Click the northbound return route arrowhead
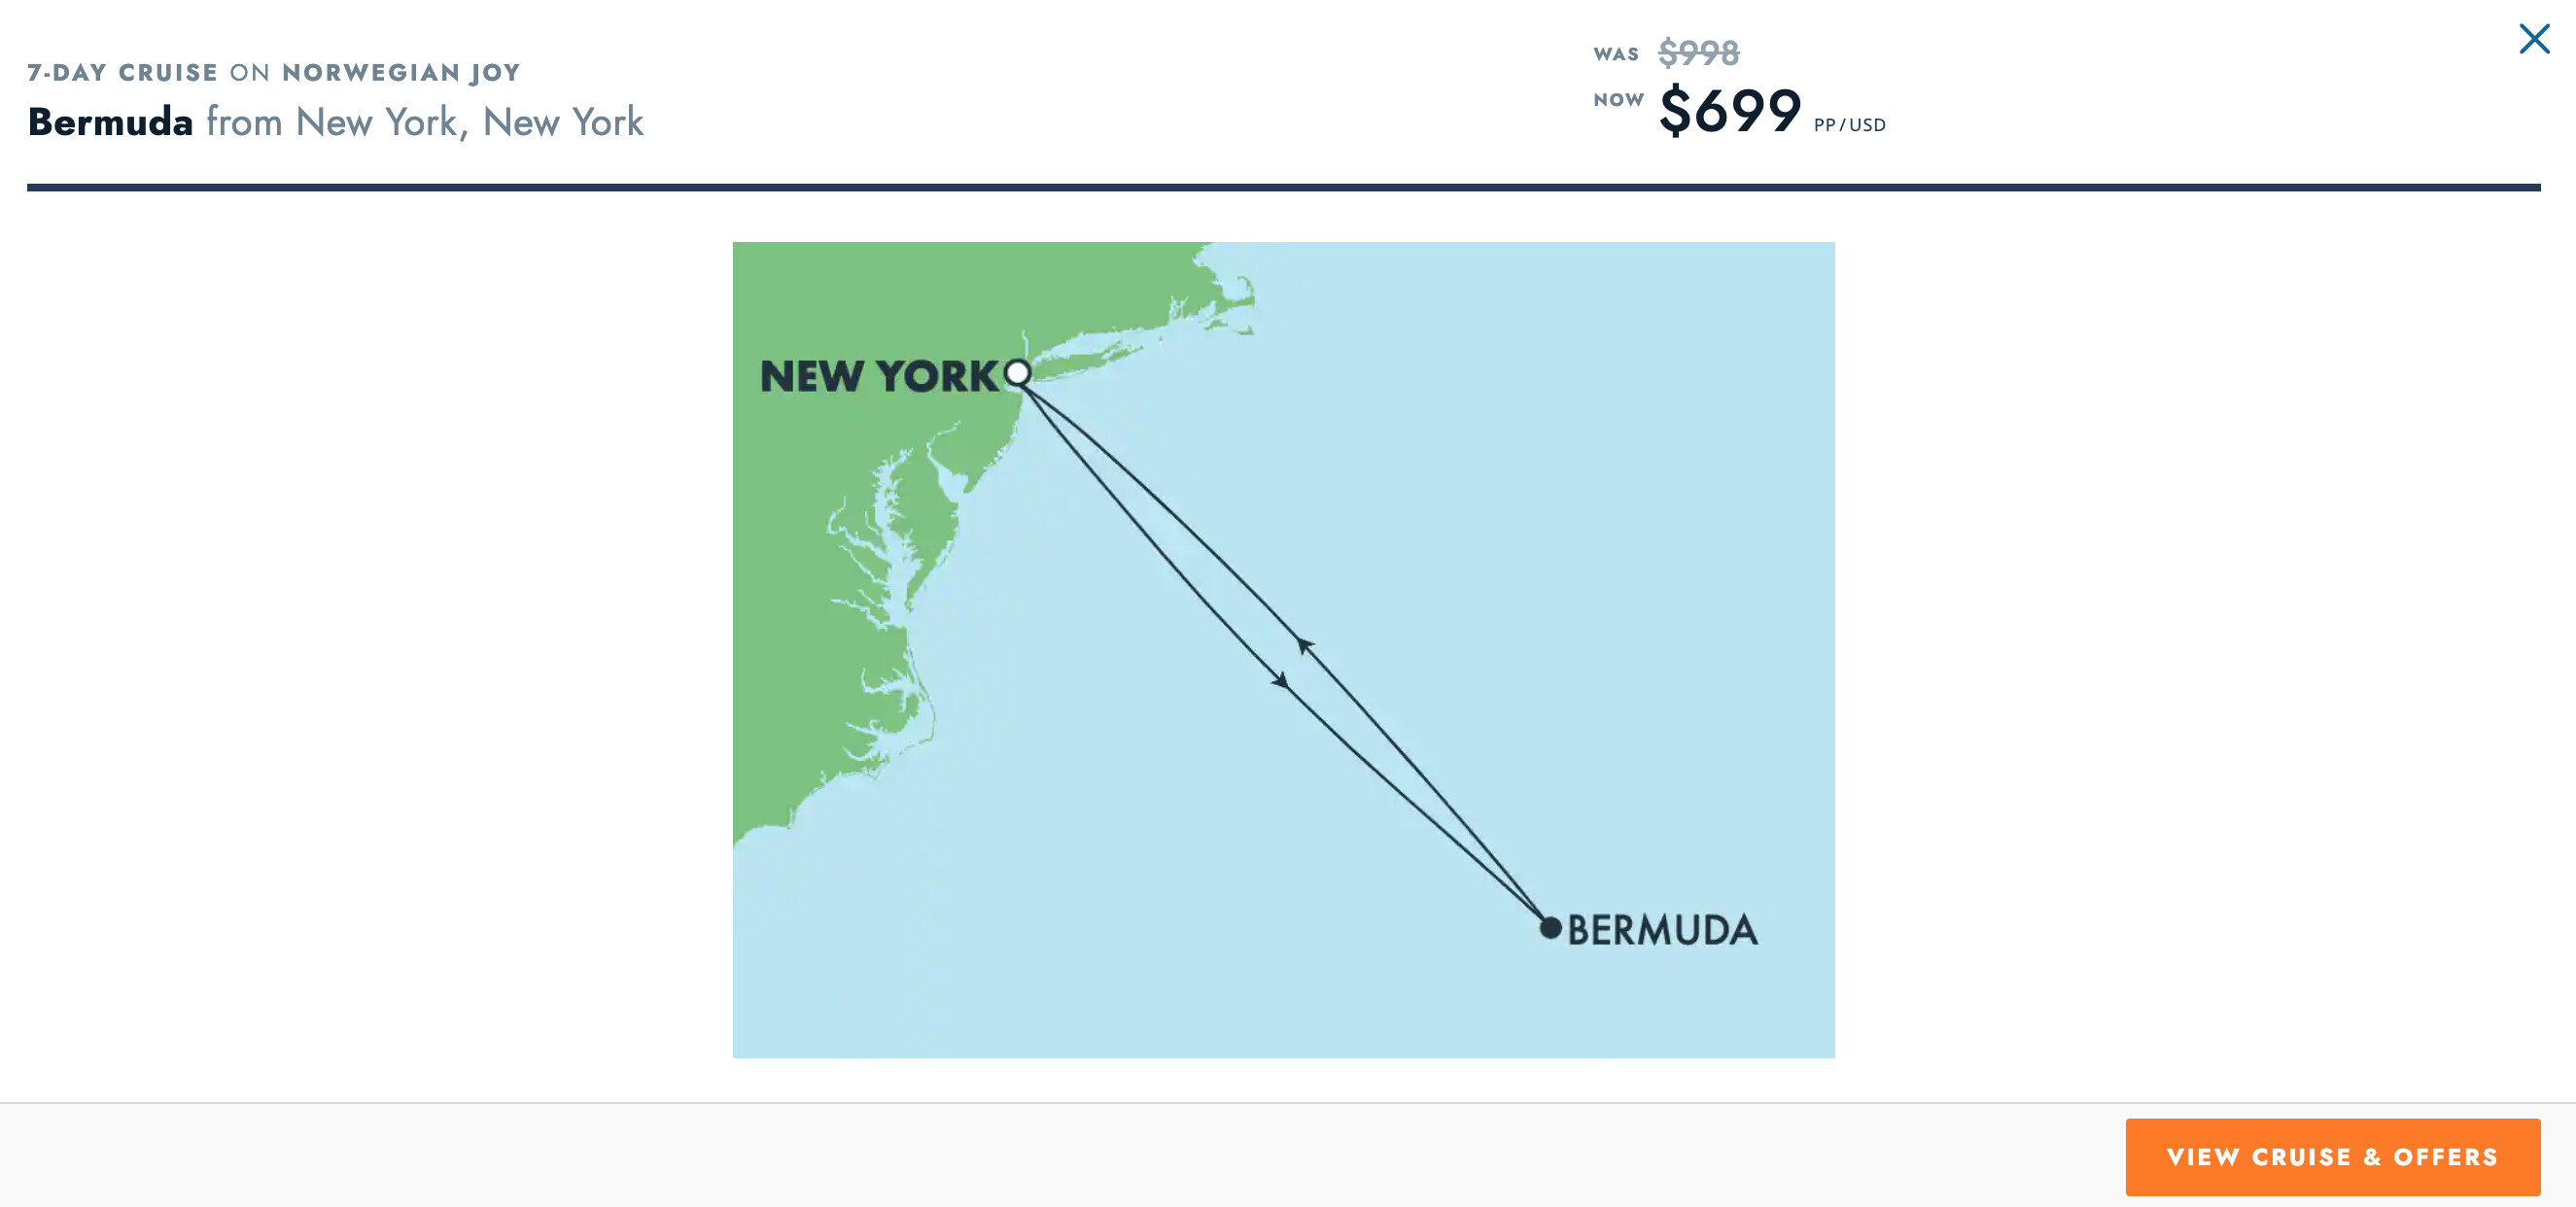Viewport: 2576px width, 1207px height. point(1303,645)
